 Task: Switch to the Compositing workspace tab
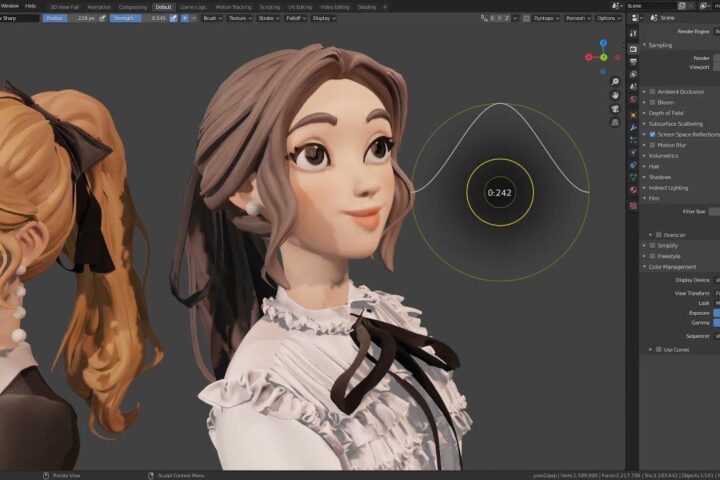click(x=133, y=7)
